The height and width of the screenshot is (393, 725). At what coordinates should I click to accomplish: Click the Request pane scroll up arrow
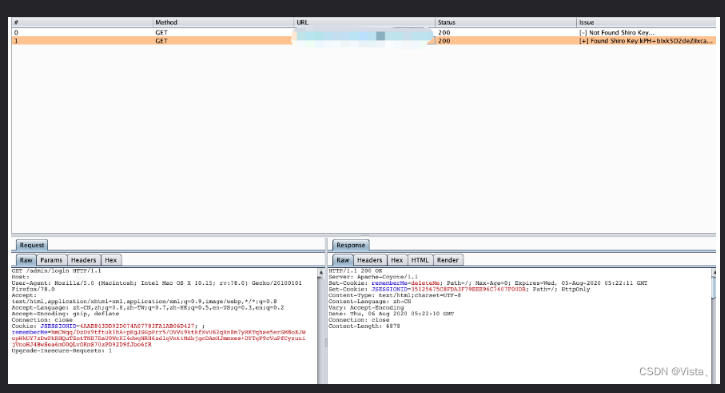click(x=320, y=272)
